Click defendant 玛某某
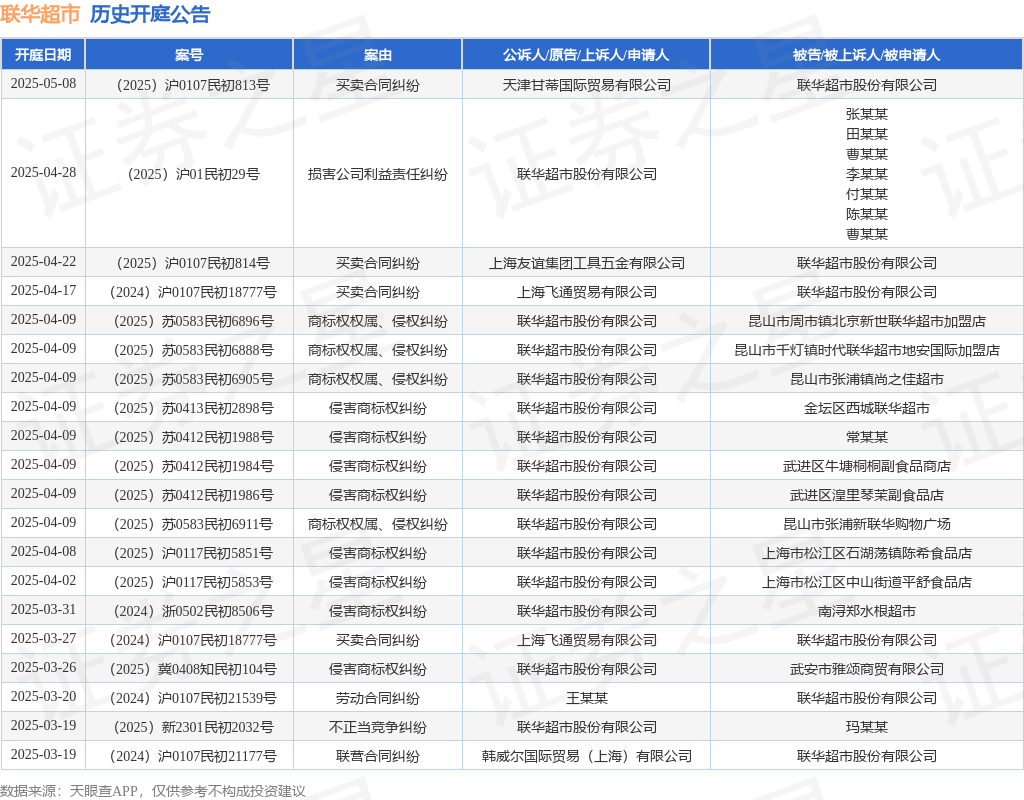The image size is (1024, 800). (867, 727)
